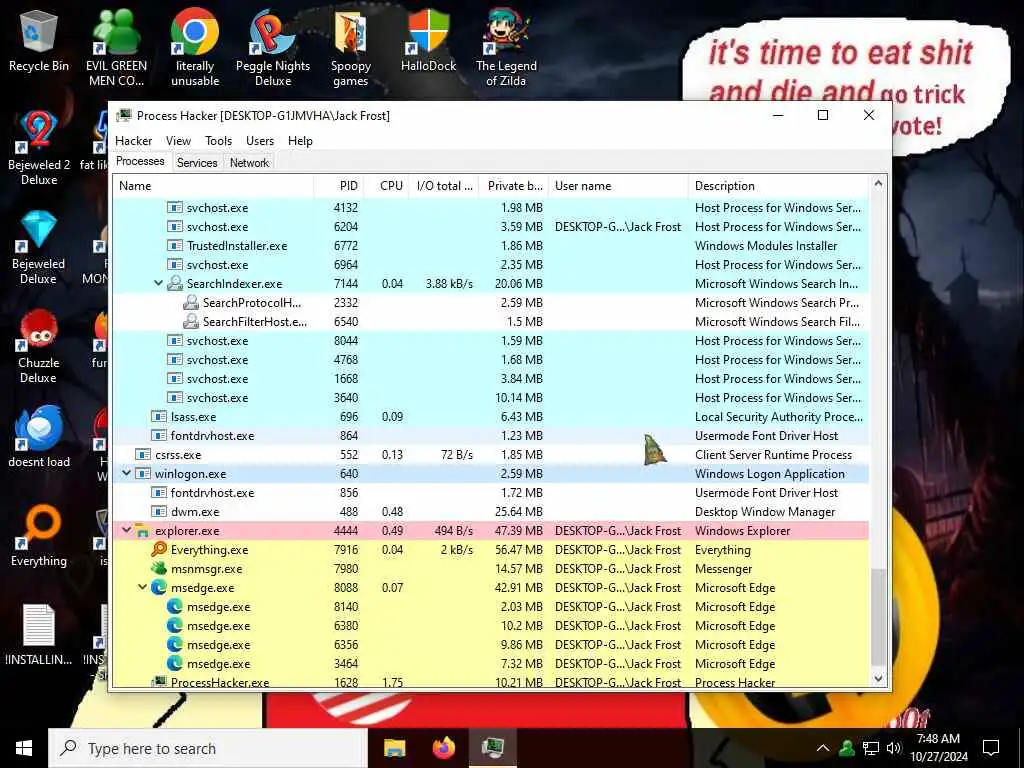This screenshot has width=1024, height=768.
Task: Sort by the User name column header
Action: click(618, 185)
